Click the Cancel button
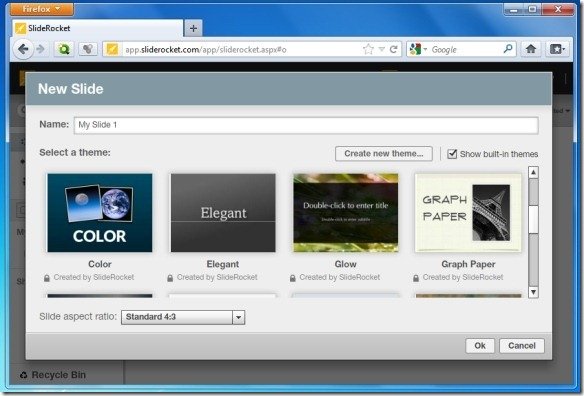This screenshot has height=396, width=584. [x=521, y=346]
